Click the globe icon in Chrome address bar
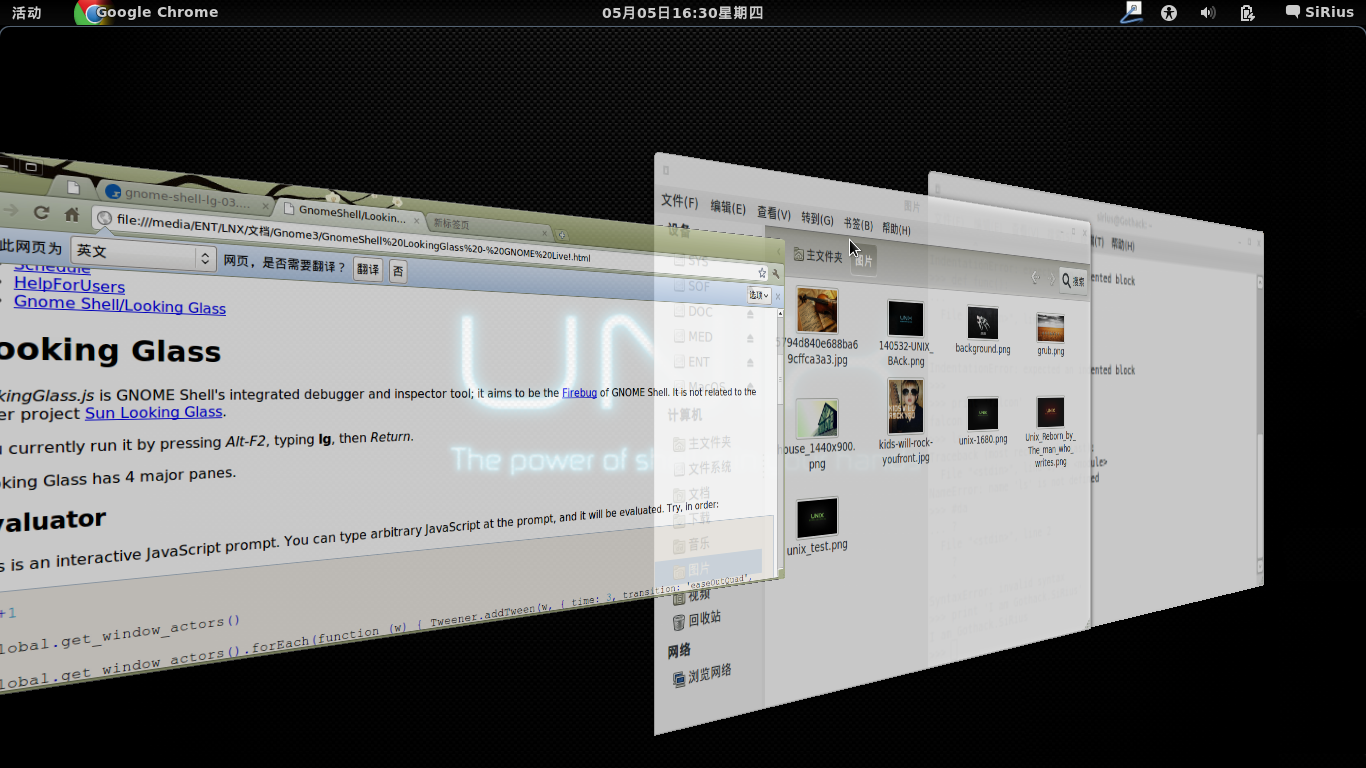Image resolution: width=1366 pixels, height=768 pixels. 103,217
